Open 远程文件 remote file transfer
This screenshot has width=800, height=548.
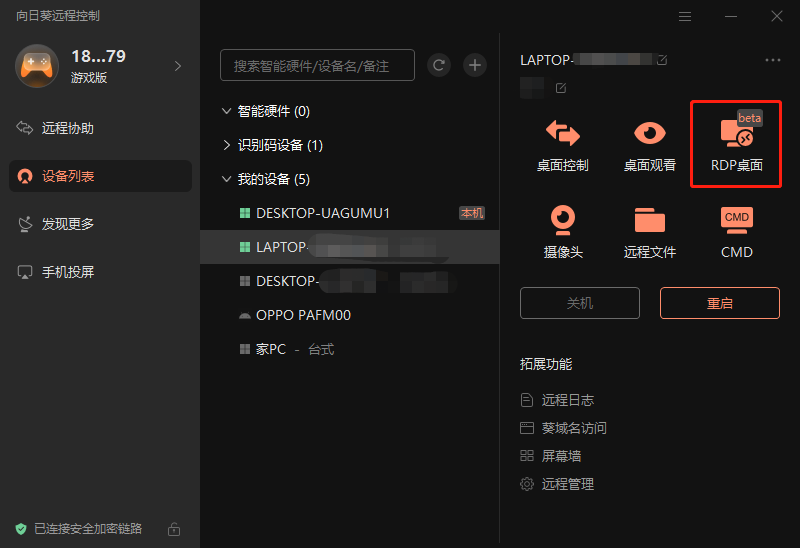tap(649, 232)
